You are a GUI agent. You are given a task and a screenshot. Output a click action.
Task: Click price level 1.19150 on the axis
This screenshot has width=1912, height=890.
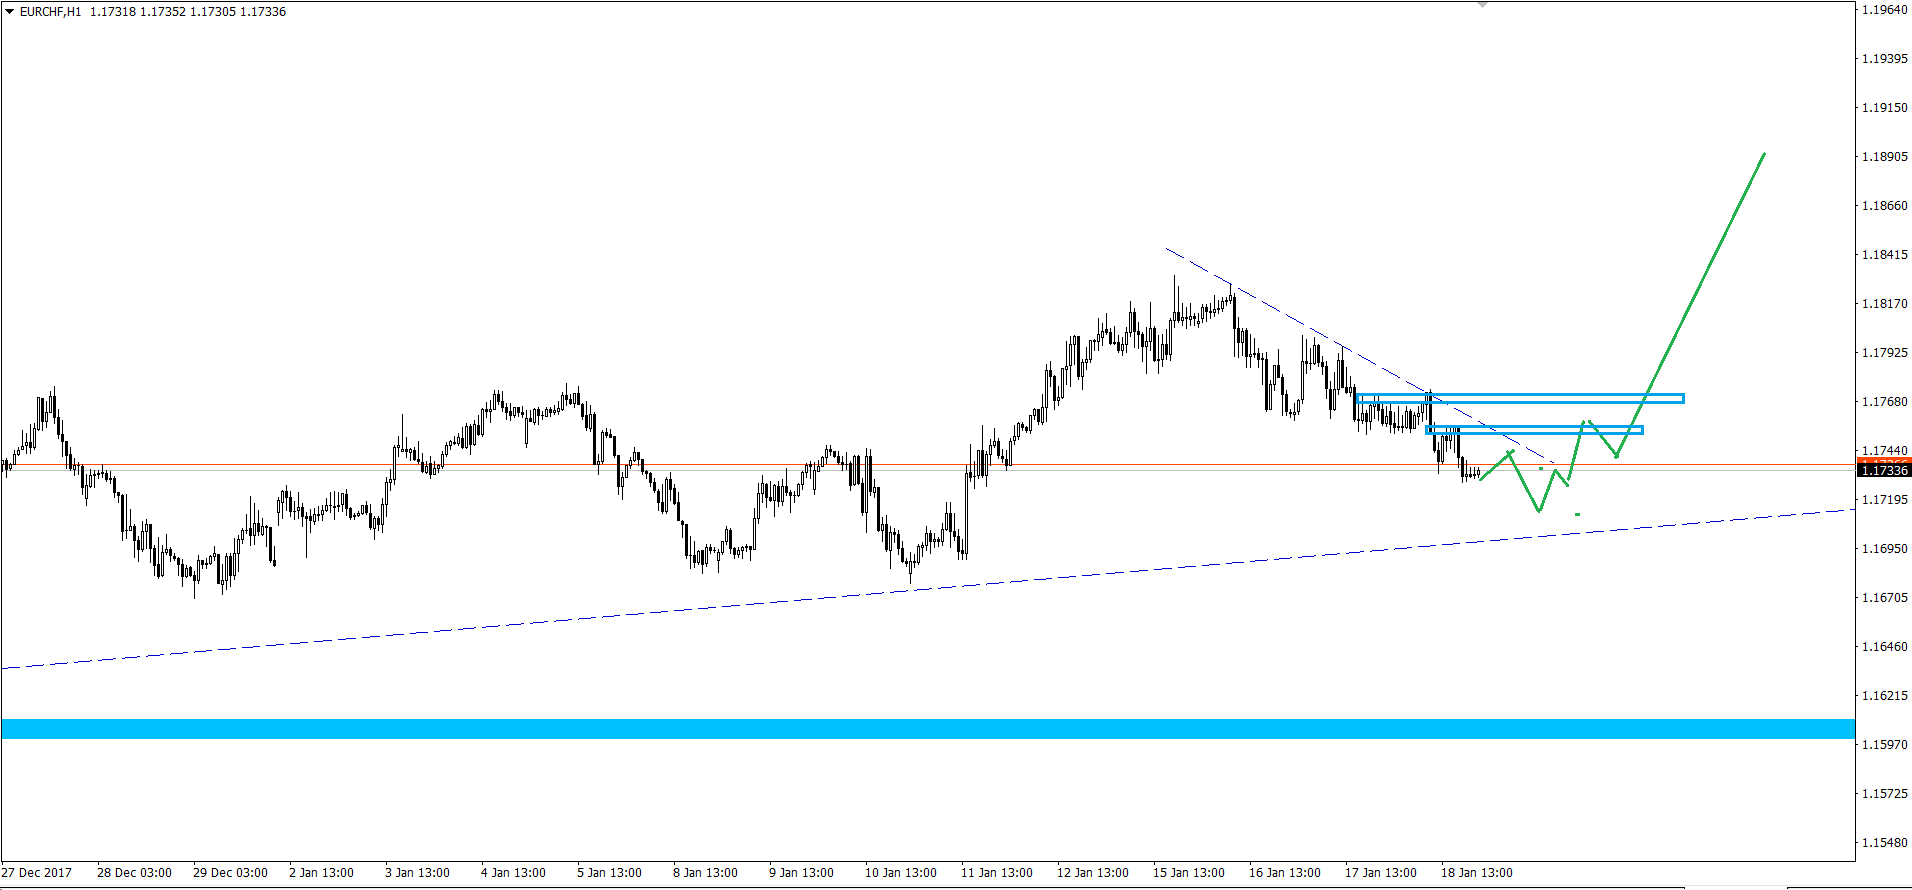(x=1884, y=108)
